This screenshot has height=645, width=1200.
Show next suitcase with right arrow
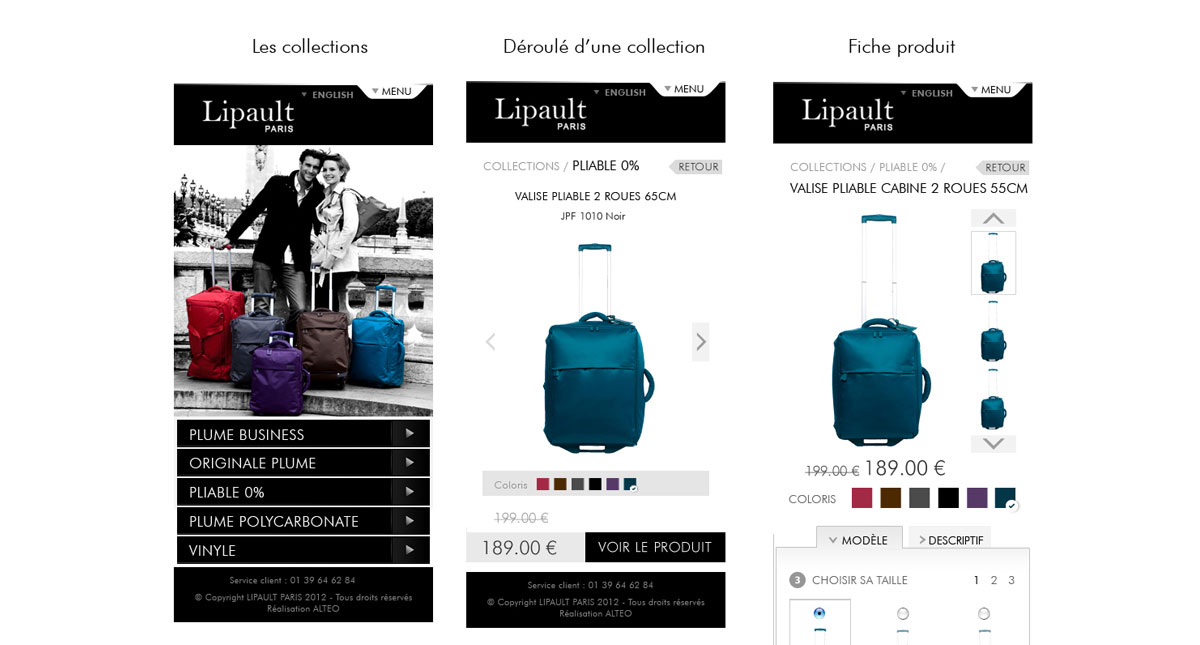pyautogui.click(x=700, y=342)
